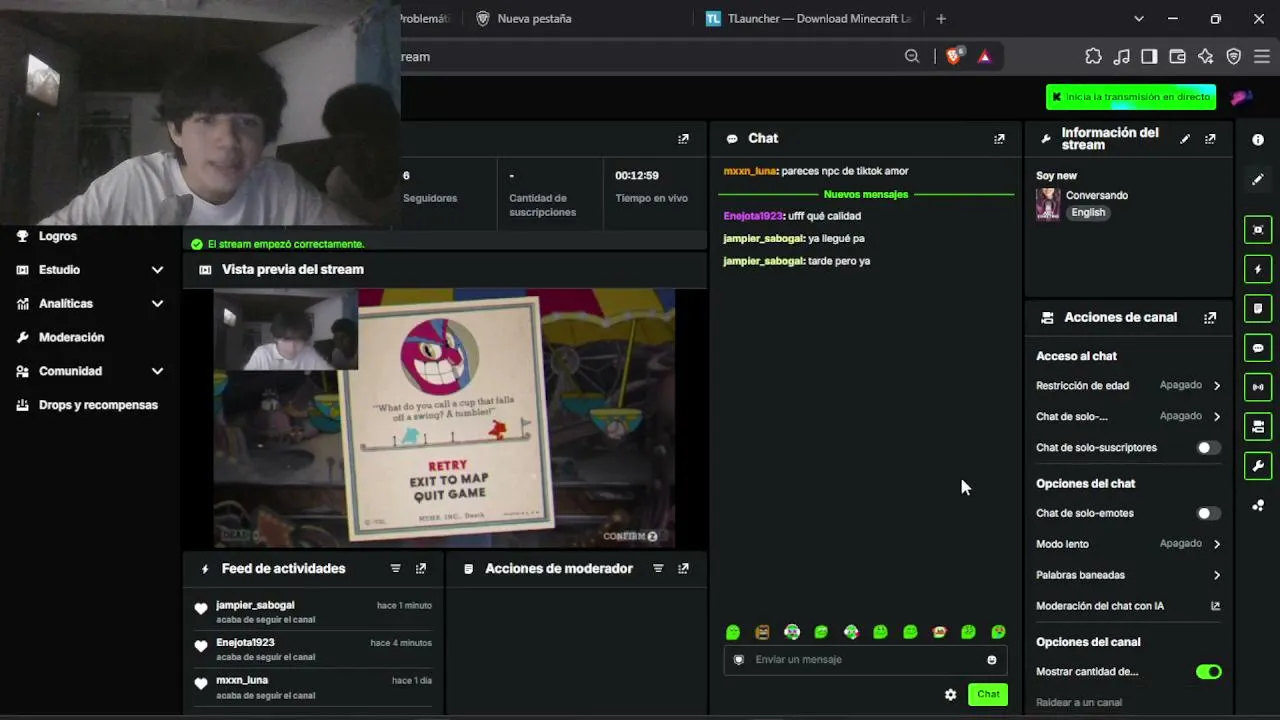This screenshot has height=720, width=1280.
Task: Enable Chat de solo-suscriptores
Action: [x=1209, y=448]
